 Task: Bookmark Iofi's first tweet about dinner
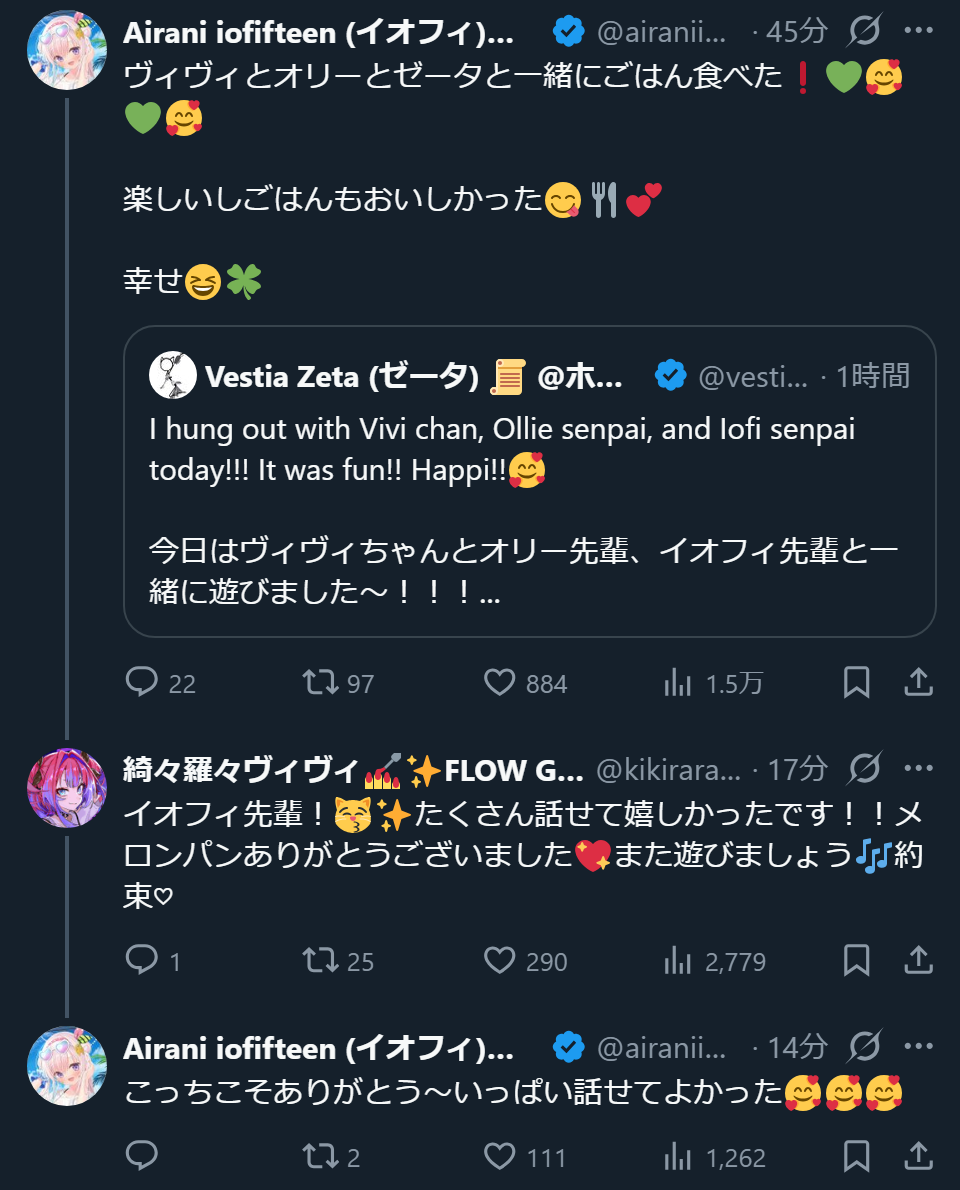pos(856,683)
